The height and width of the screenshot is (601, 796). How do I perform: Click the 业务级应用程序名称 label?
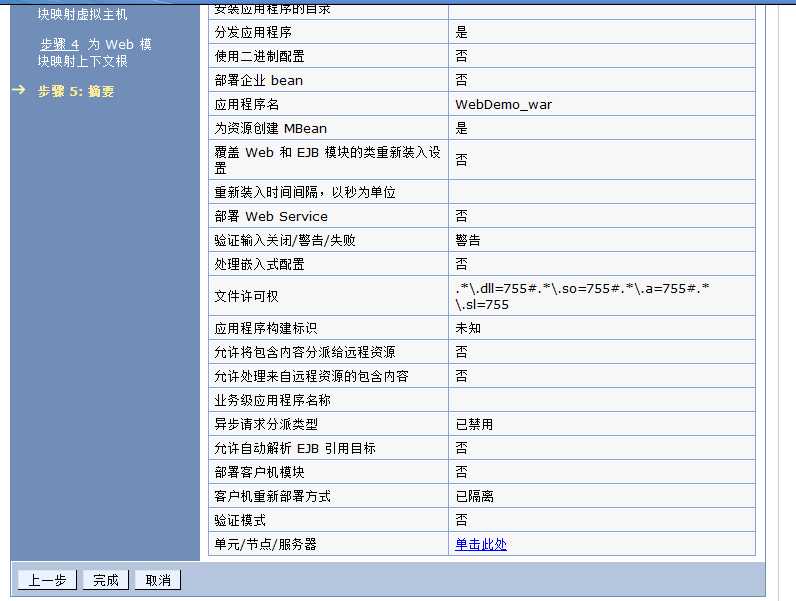[x=272, y=400]
